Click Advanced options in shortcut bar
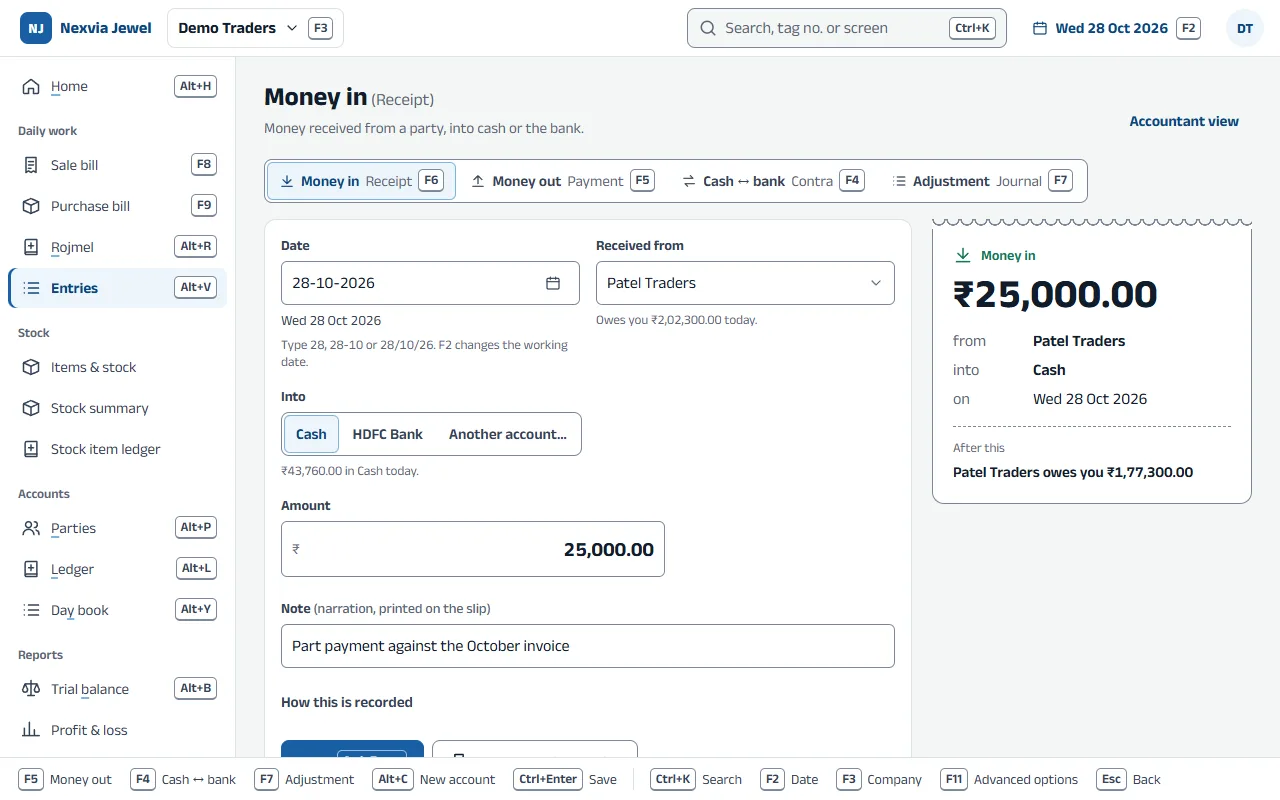This screenshot has width=1280, height=800. click(1010, 779)
